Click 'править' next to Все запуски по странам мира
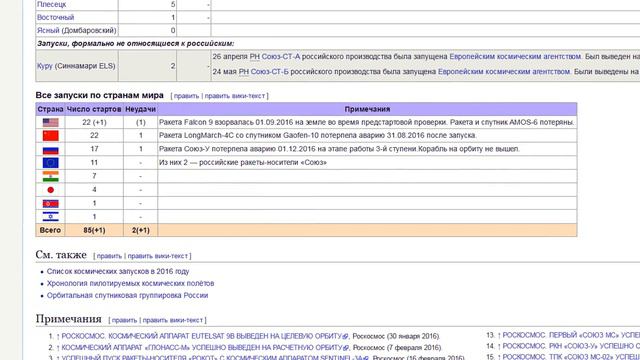 pos(187,96)
